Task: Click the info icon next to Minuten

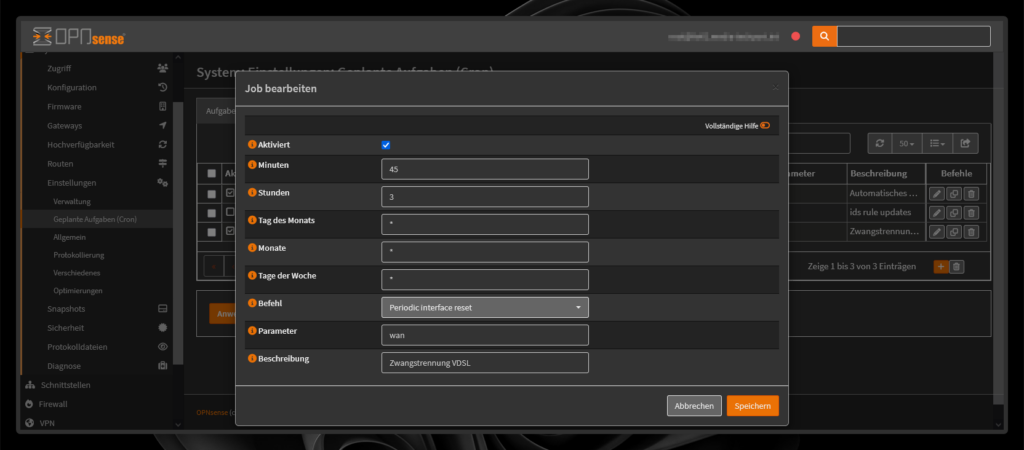Action: (x=252, y=164)
